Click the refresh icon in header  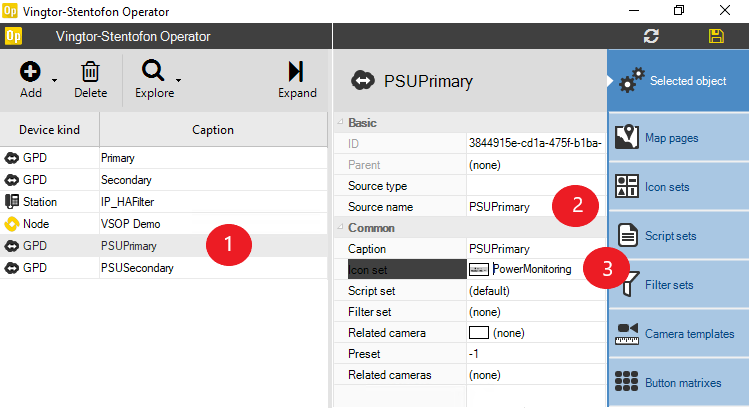(x=652, y=35)
